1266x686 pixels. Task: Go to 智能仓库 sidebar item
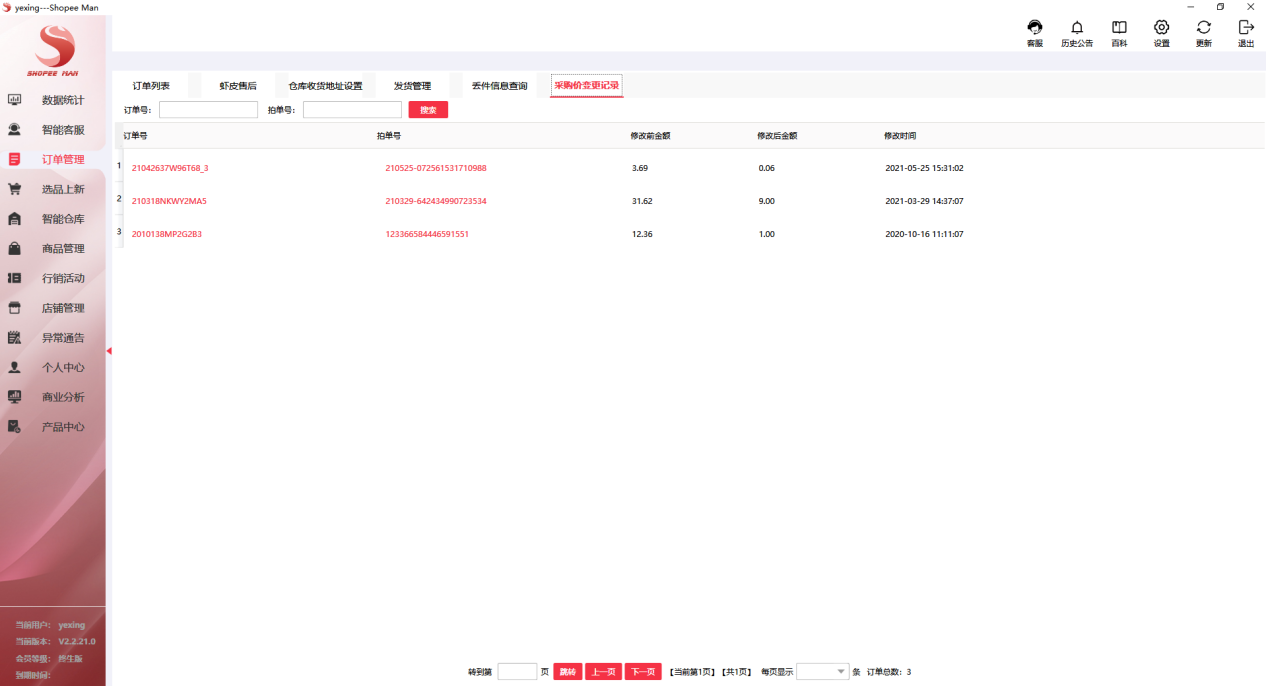62,219
